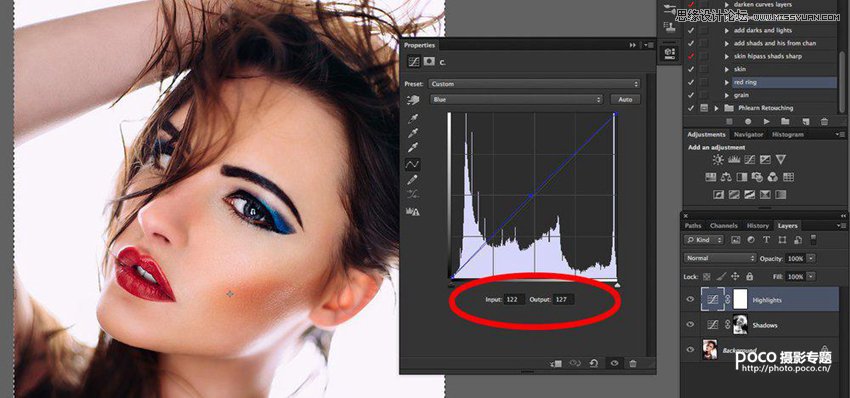Click the histogram clipping warning icon
Screen dimensions: 850x398
pos(413,211)
